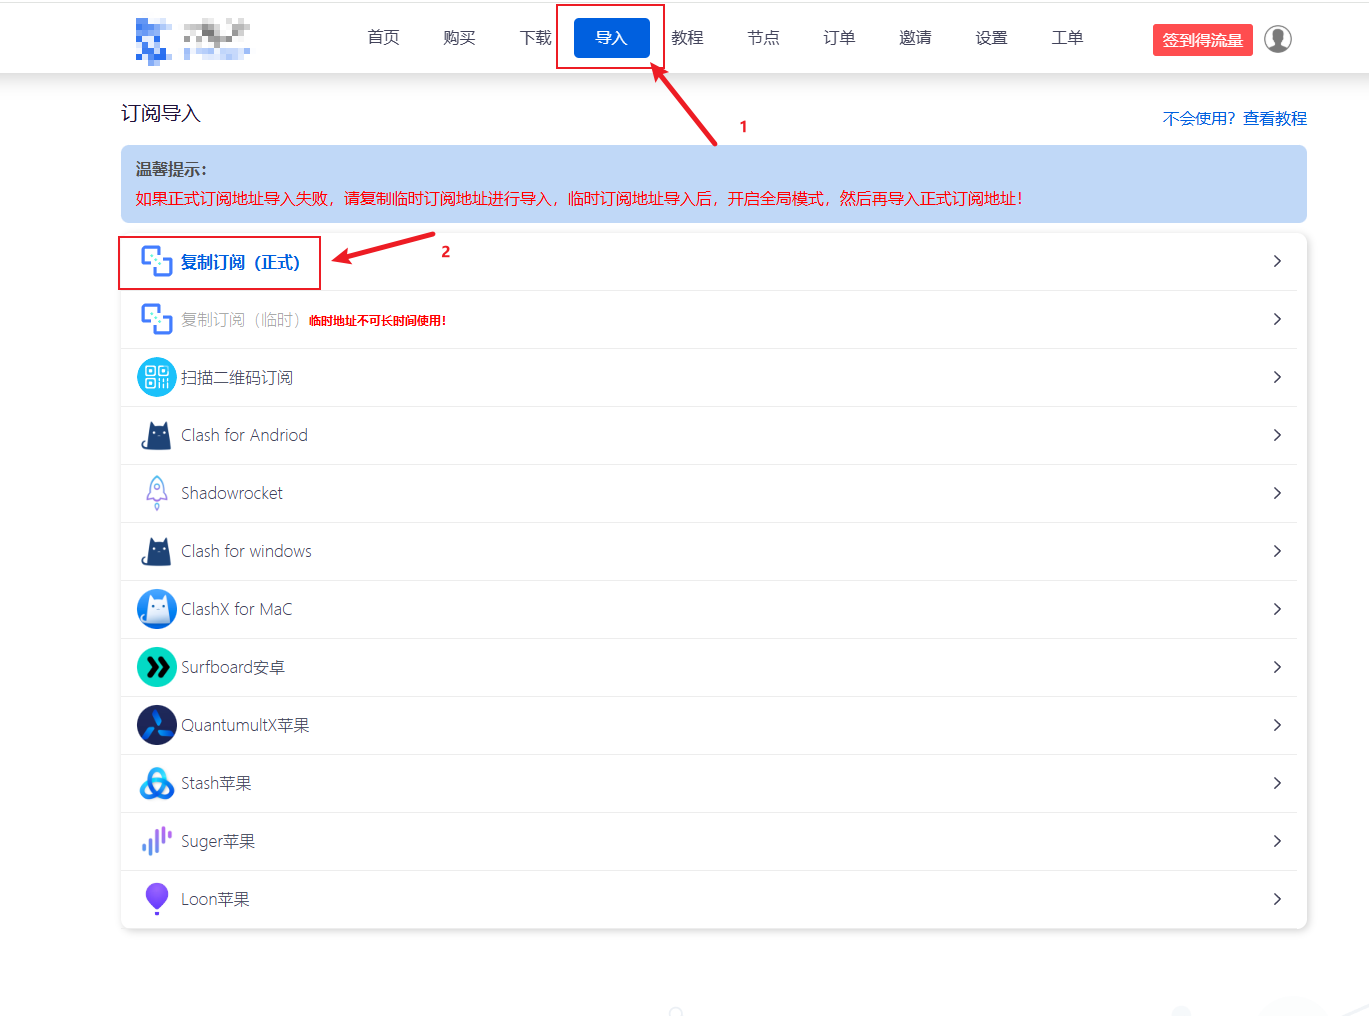Expand the Clash for windows row chevron
Viewport: 1369px width, 1016px height.
(1277, 551)
